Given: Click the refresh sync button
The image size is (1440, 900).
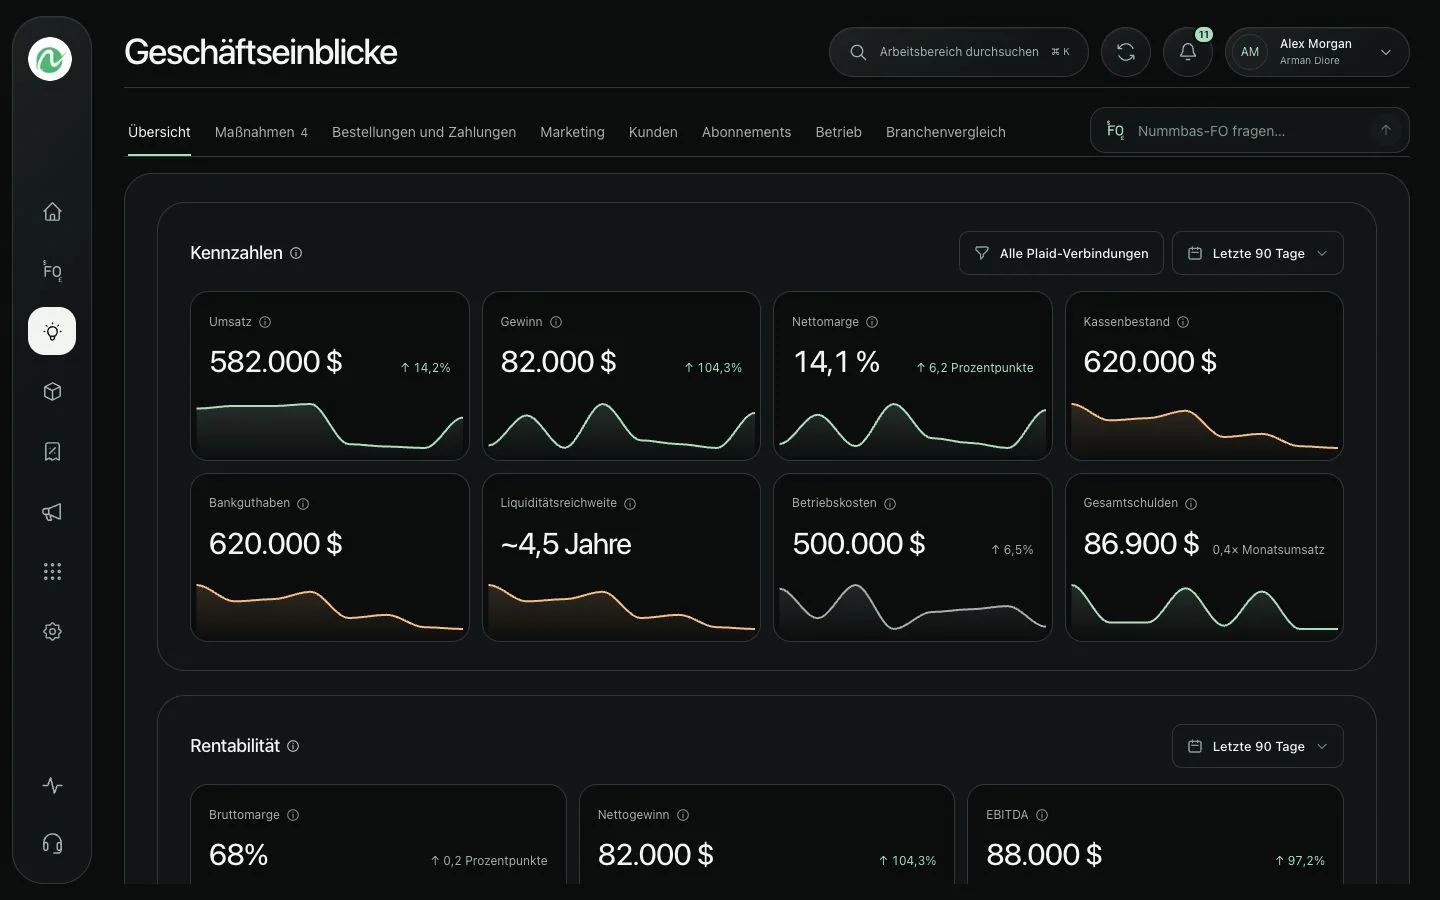Looking at the screenshot, I should tap(1126, 52).
